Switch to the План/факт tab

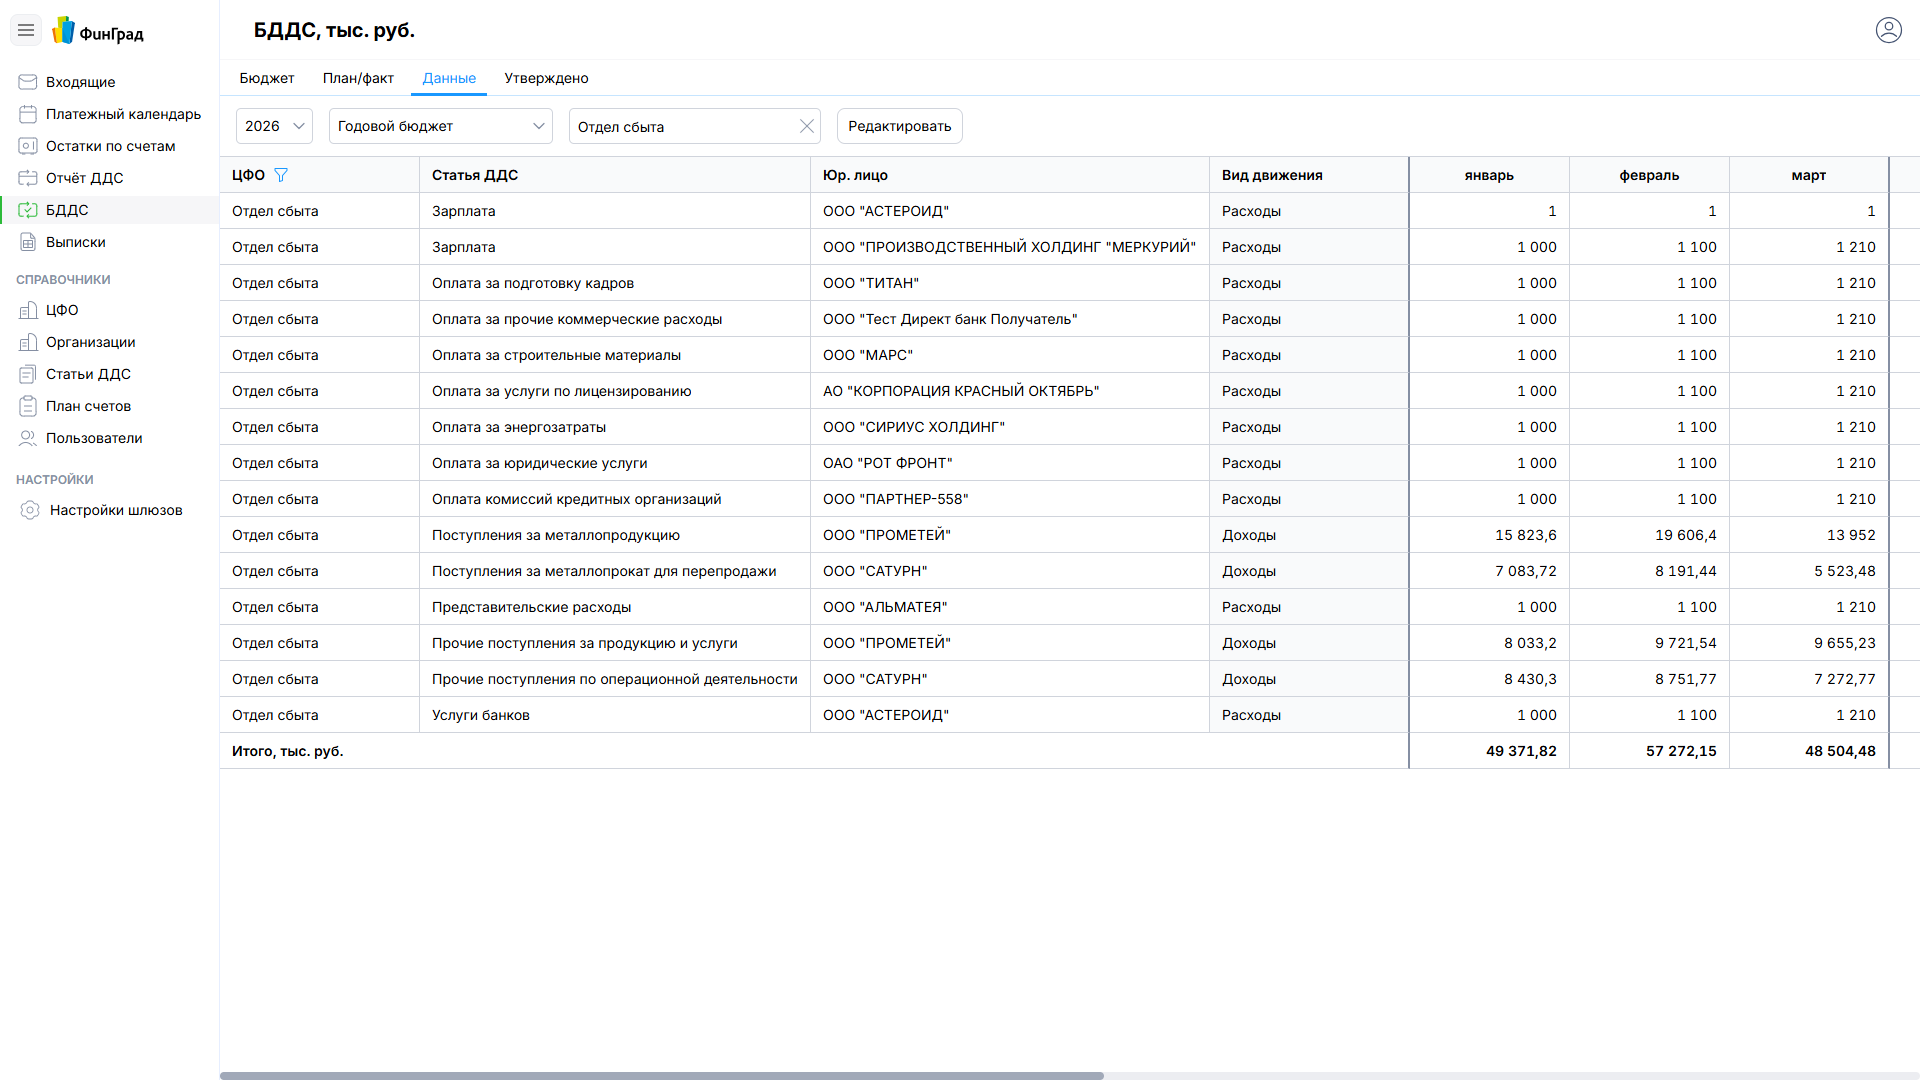[358, 78]
